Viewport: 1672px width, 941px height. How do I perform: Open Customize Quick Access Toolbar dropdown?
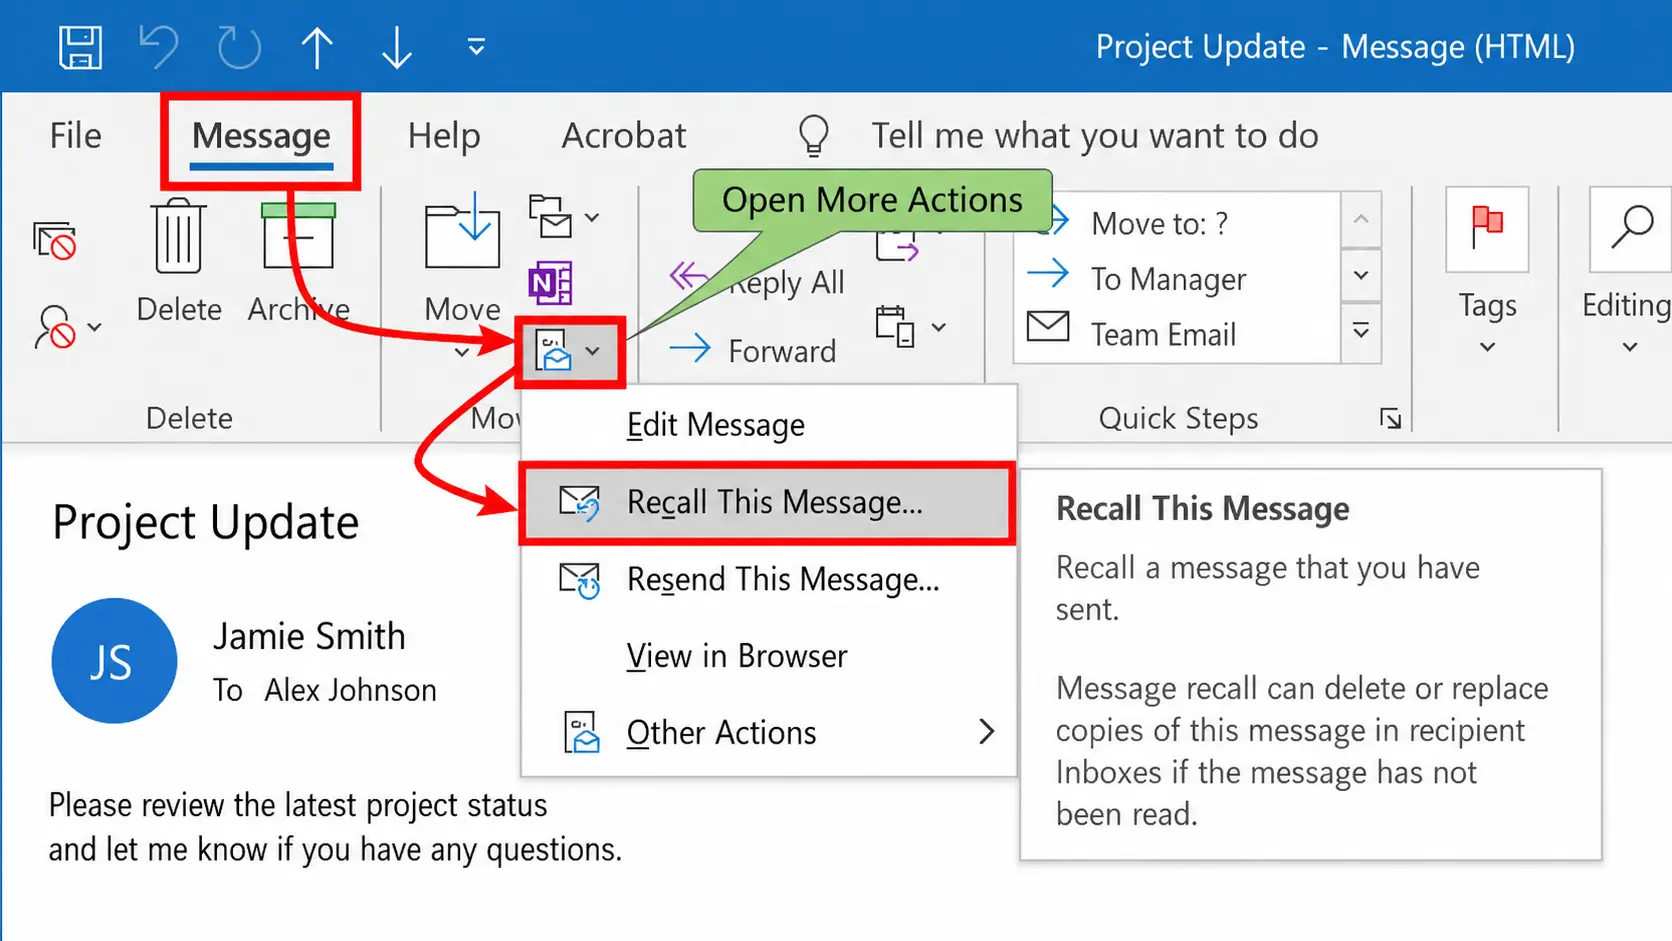[476, 46]
